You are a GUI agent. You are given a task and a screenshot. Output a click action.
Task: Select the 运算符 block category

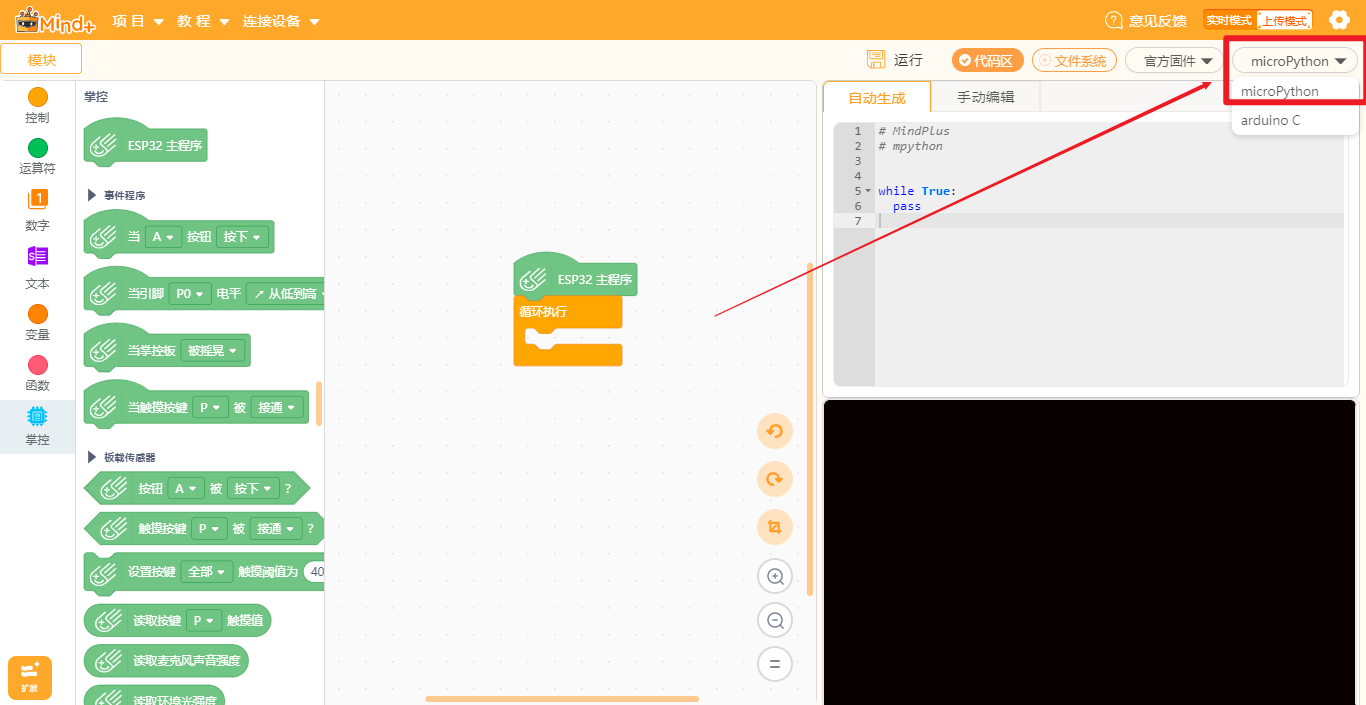(37, 156)
